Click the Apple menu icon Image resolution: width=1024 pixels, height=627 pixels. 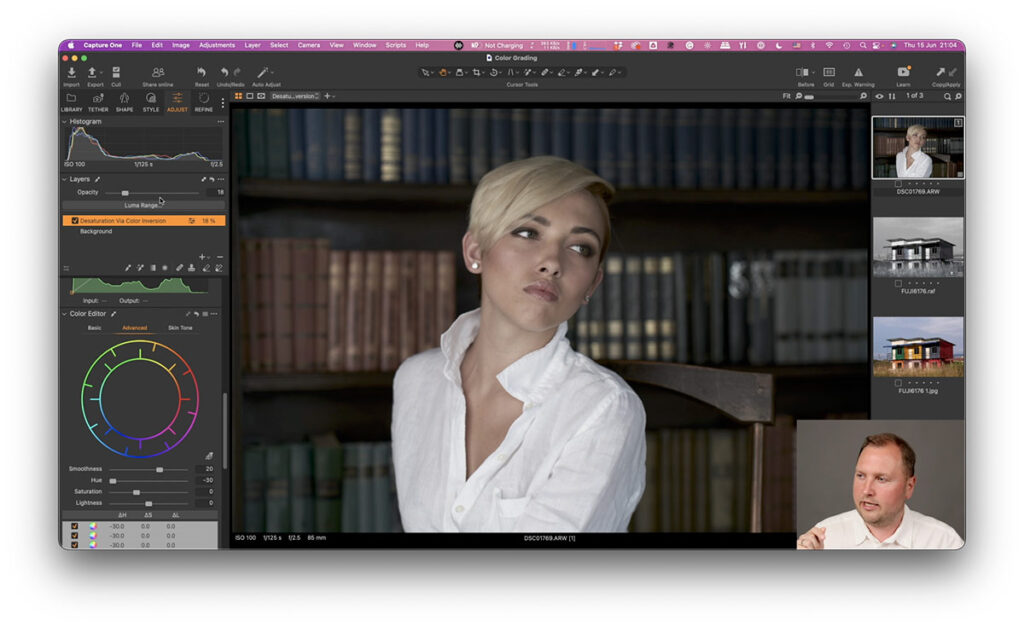[x=71, y=45]
